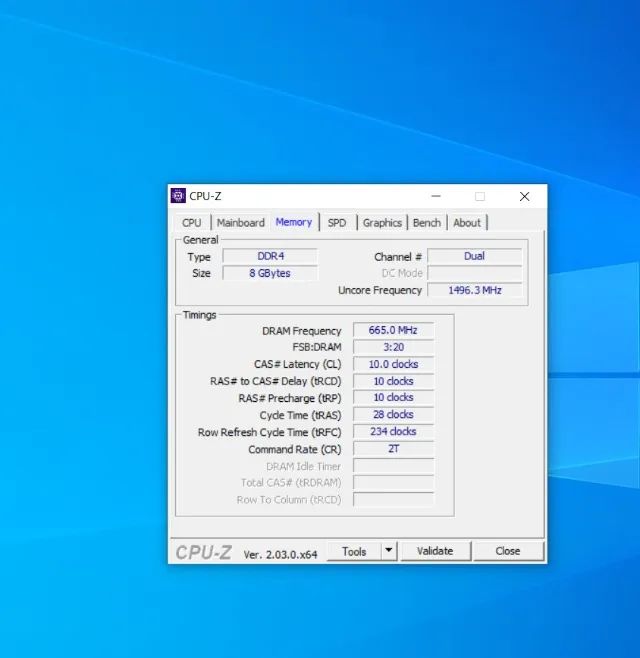640x658 pixels.
Task: Click the Cycle Time value 28 clocks
Action: pyautogui.click(x=393, y=415)
